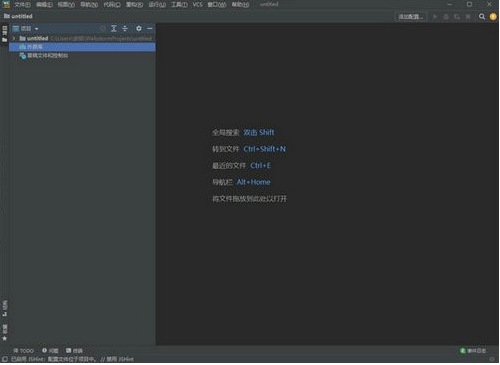Viewport: 500px width, 365px height.
Task: Open the 代码 (Code) menu
Action: click(x=112, y=4)
